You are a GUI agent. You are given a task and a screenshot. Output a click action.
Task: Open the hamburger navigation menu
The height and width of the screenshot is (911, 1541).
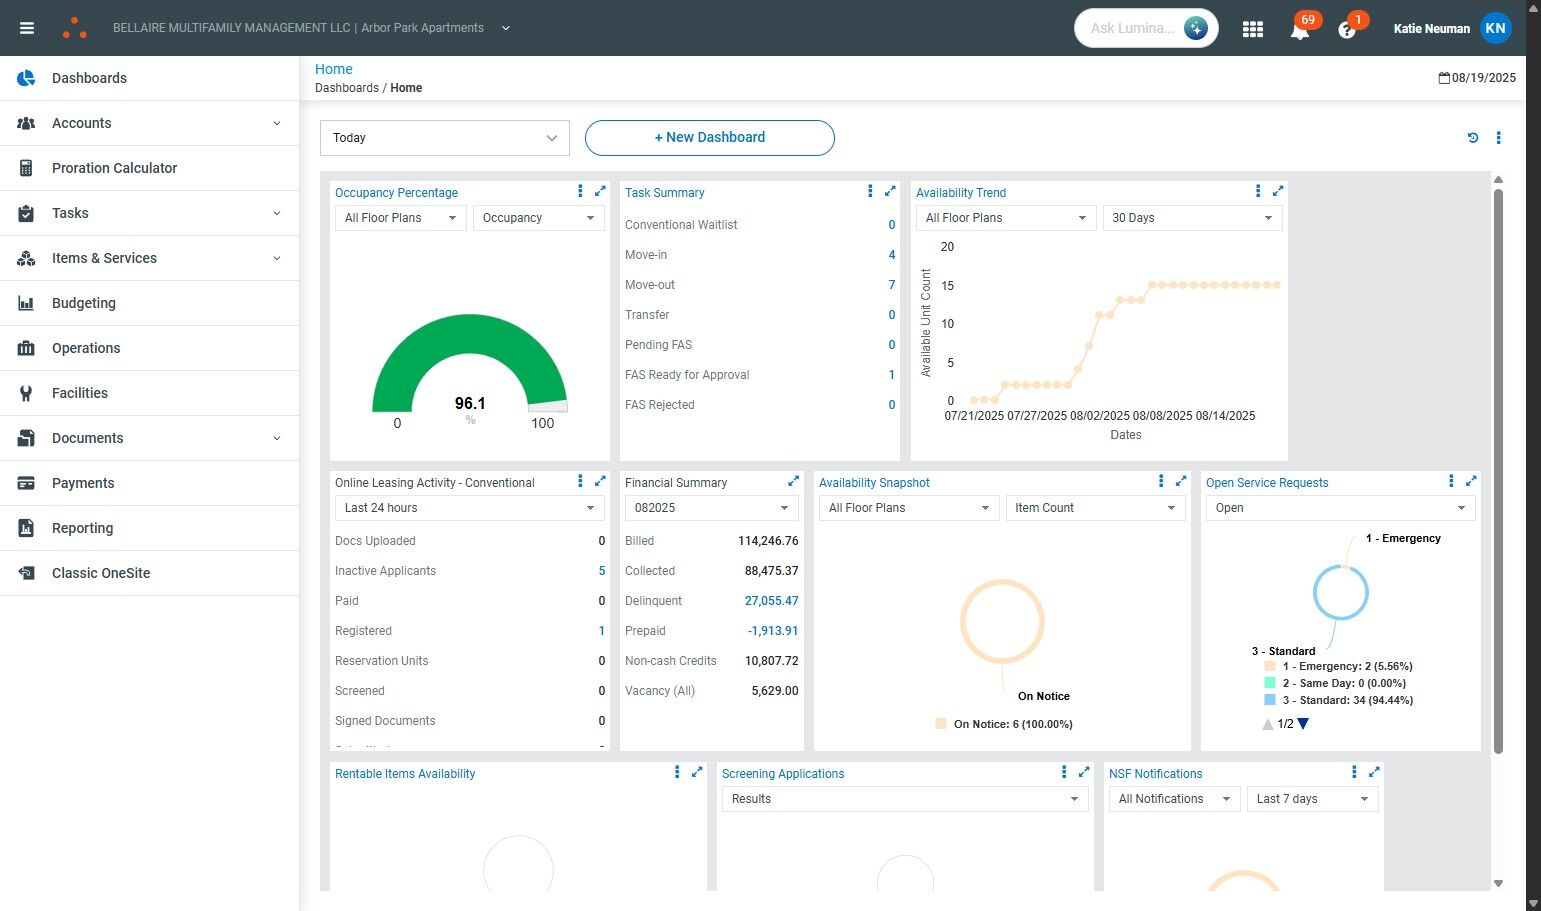pos(27,28)
